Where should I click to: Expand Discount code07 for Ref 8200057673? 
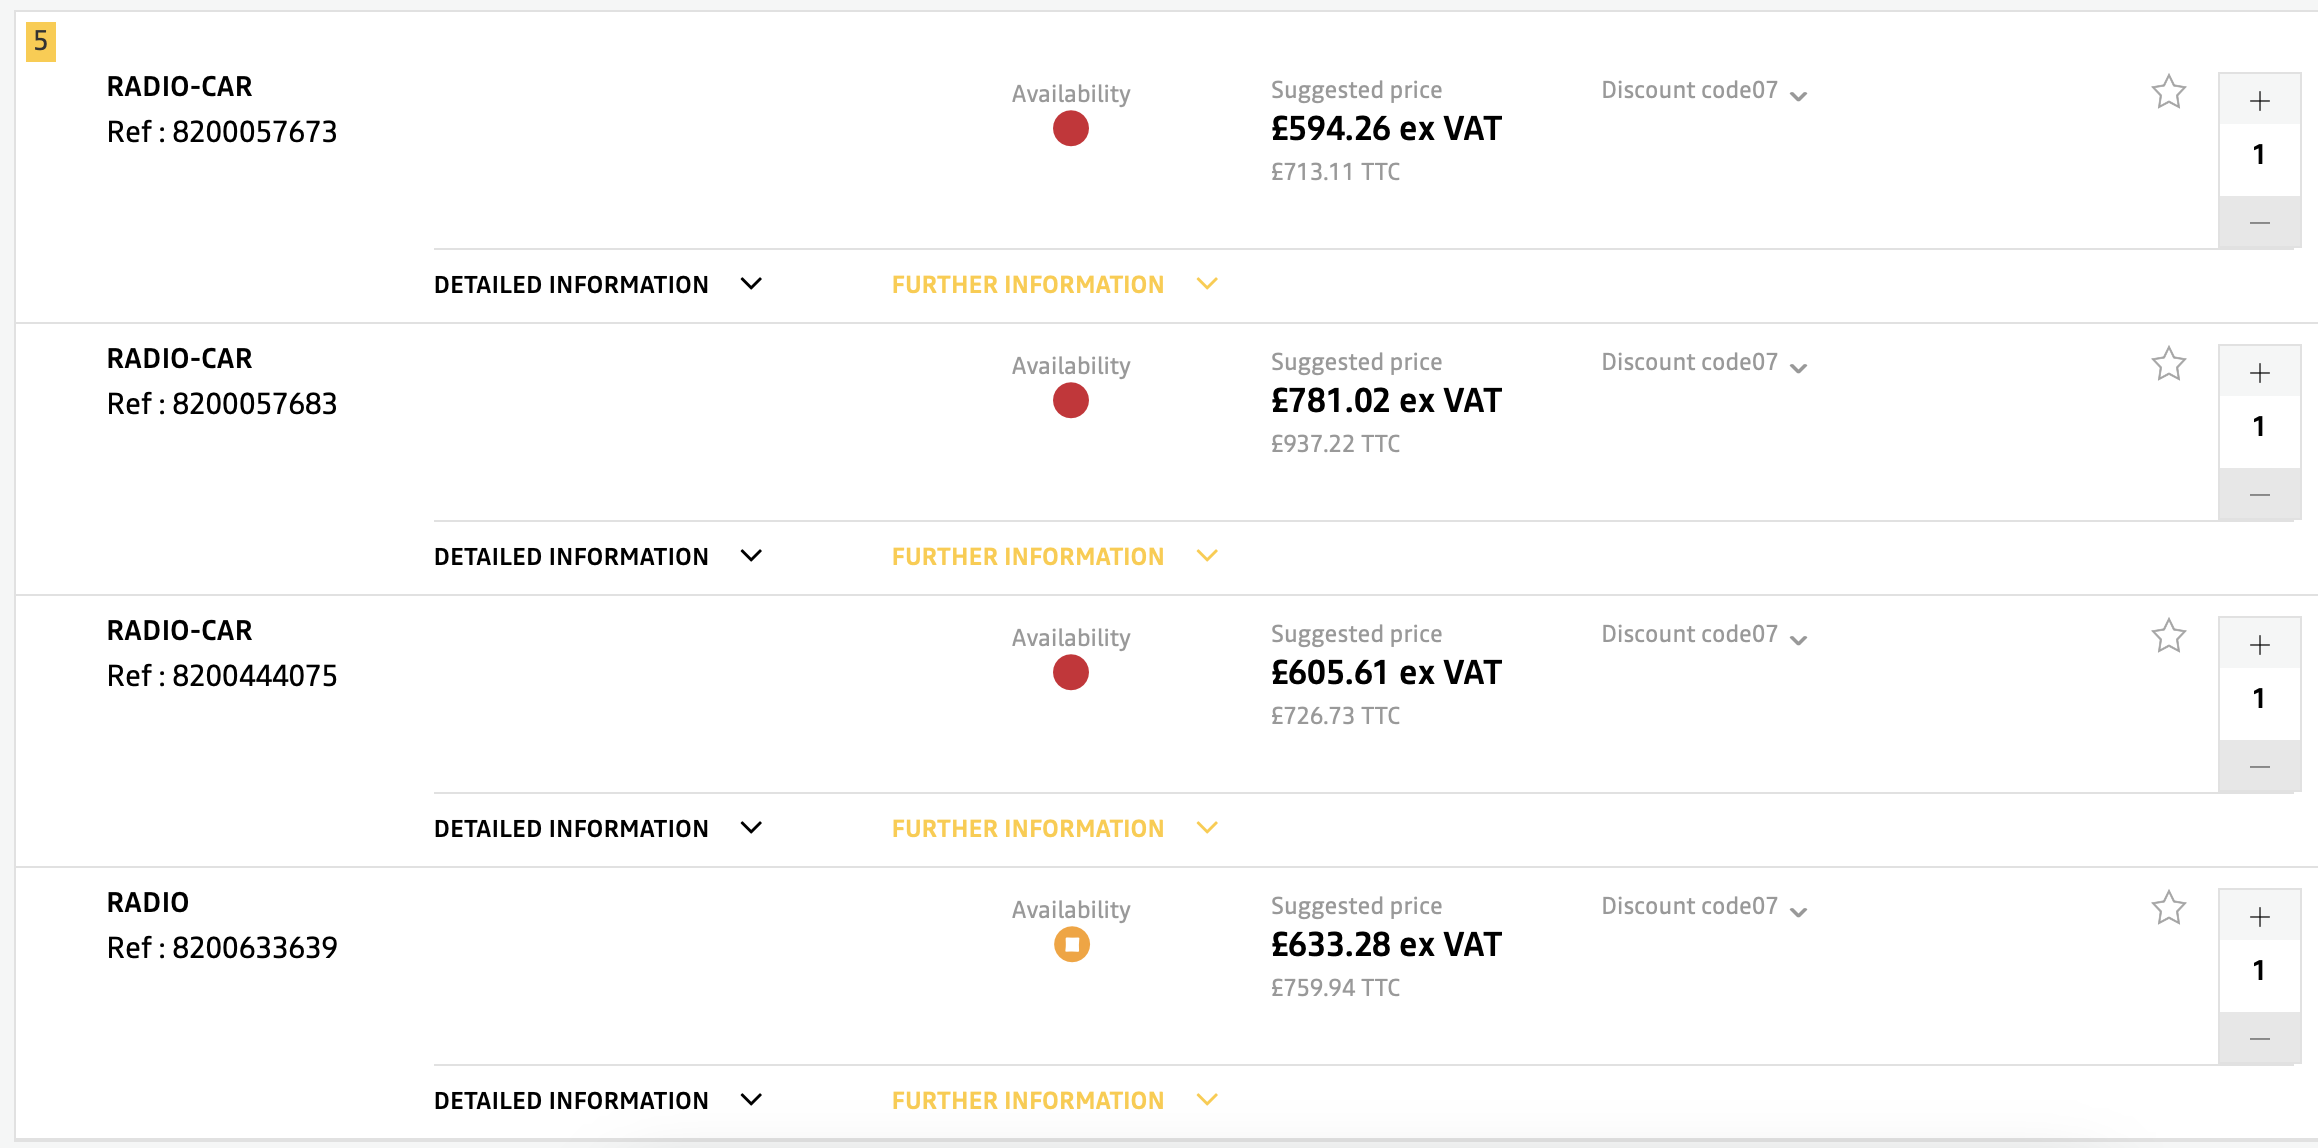click(x=1704, y=91)
